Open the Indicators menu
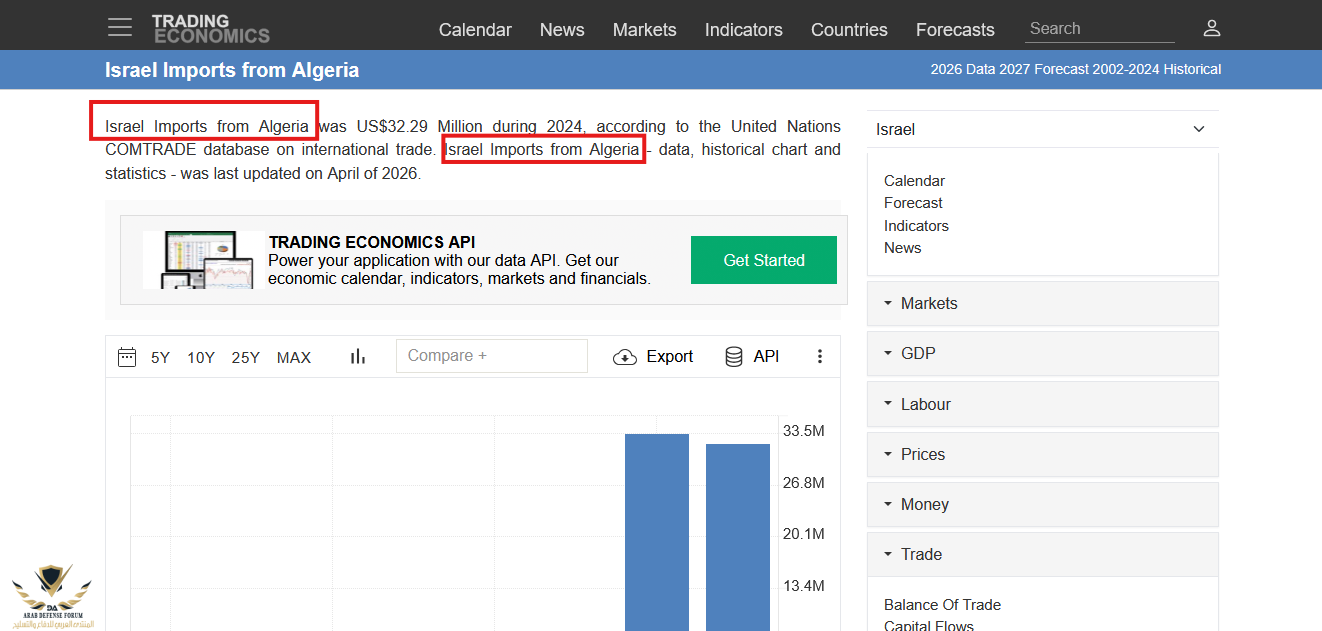1322x631 pixels. pos(744,30)
